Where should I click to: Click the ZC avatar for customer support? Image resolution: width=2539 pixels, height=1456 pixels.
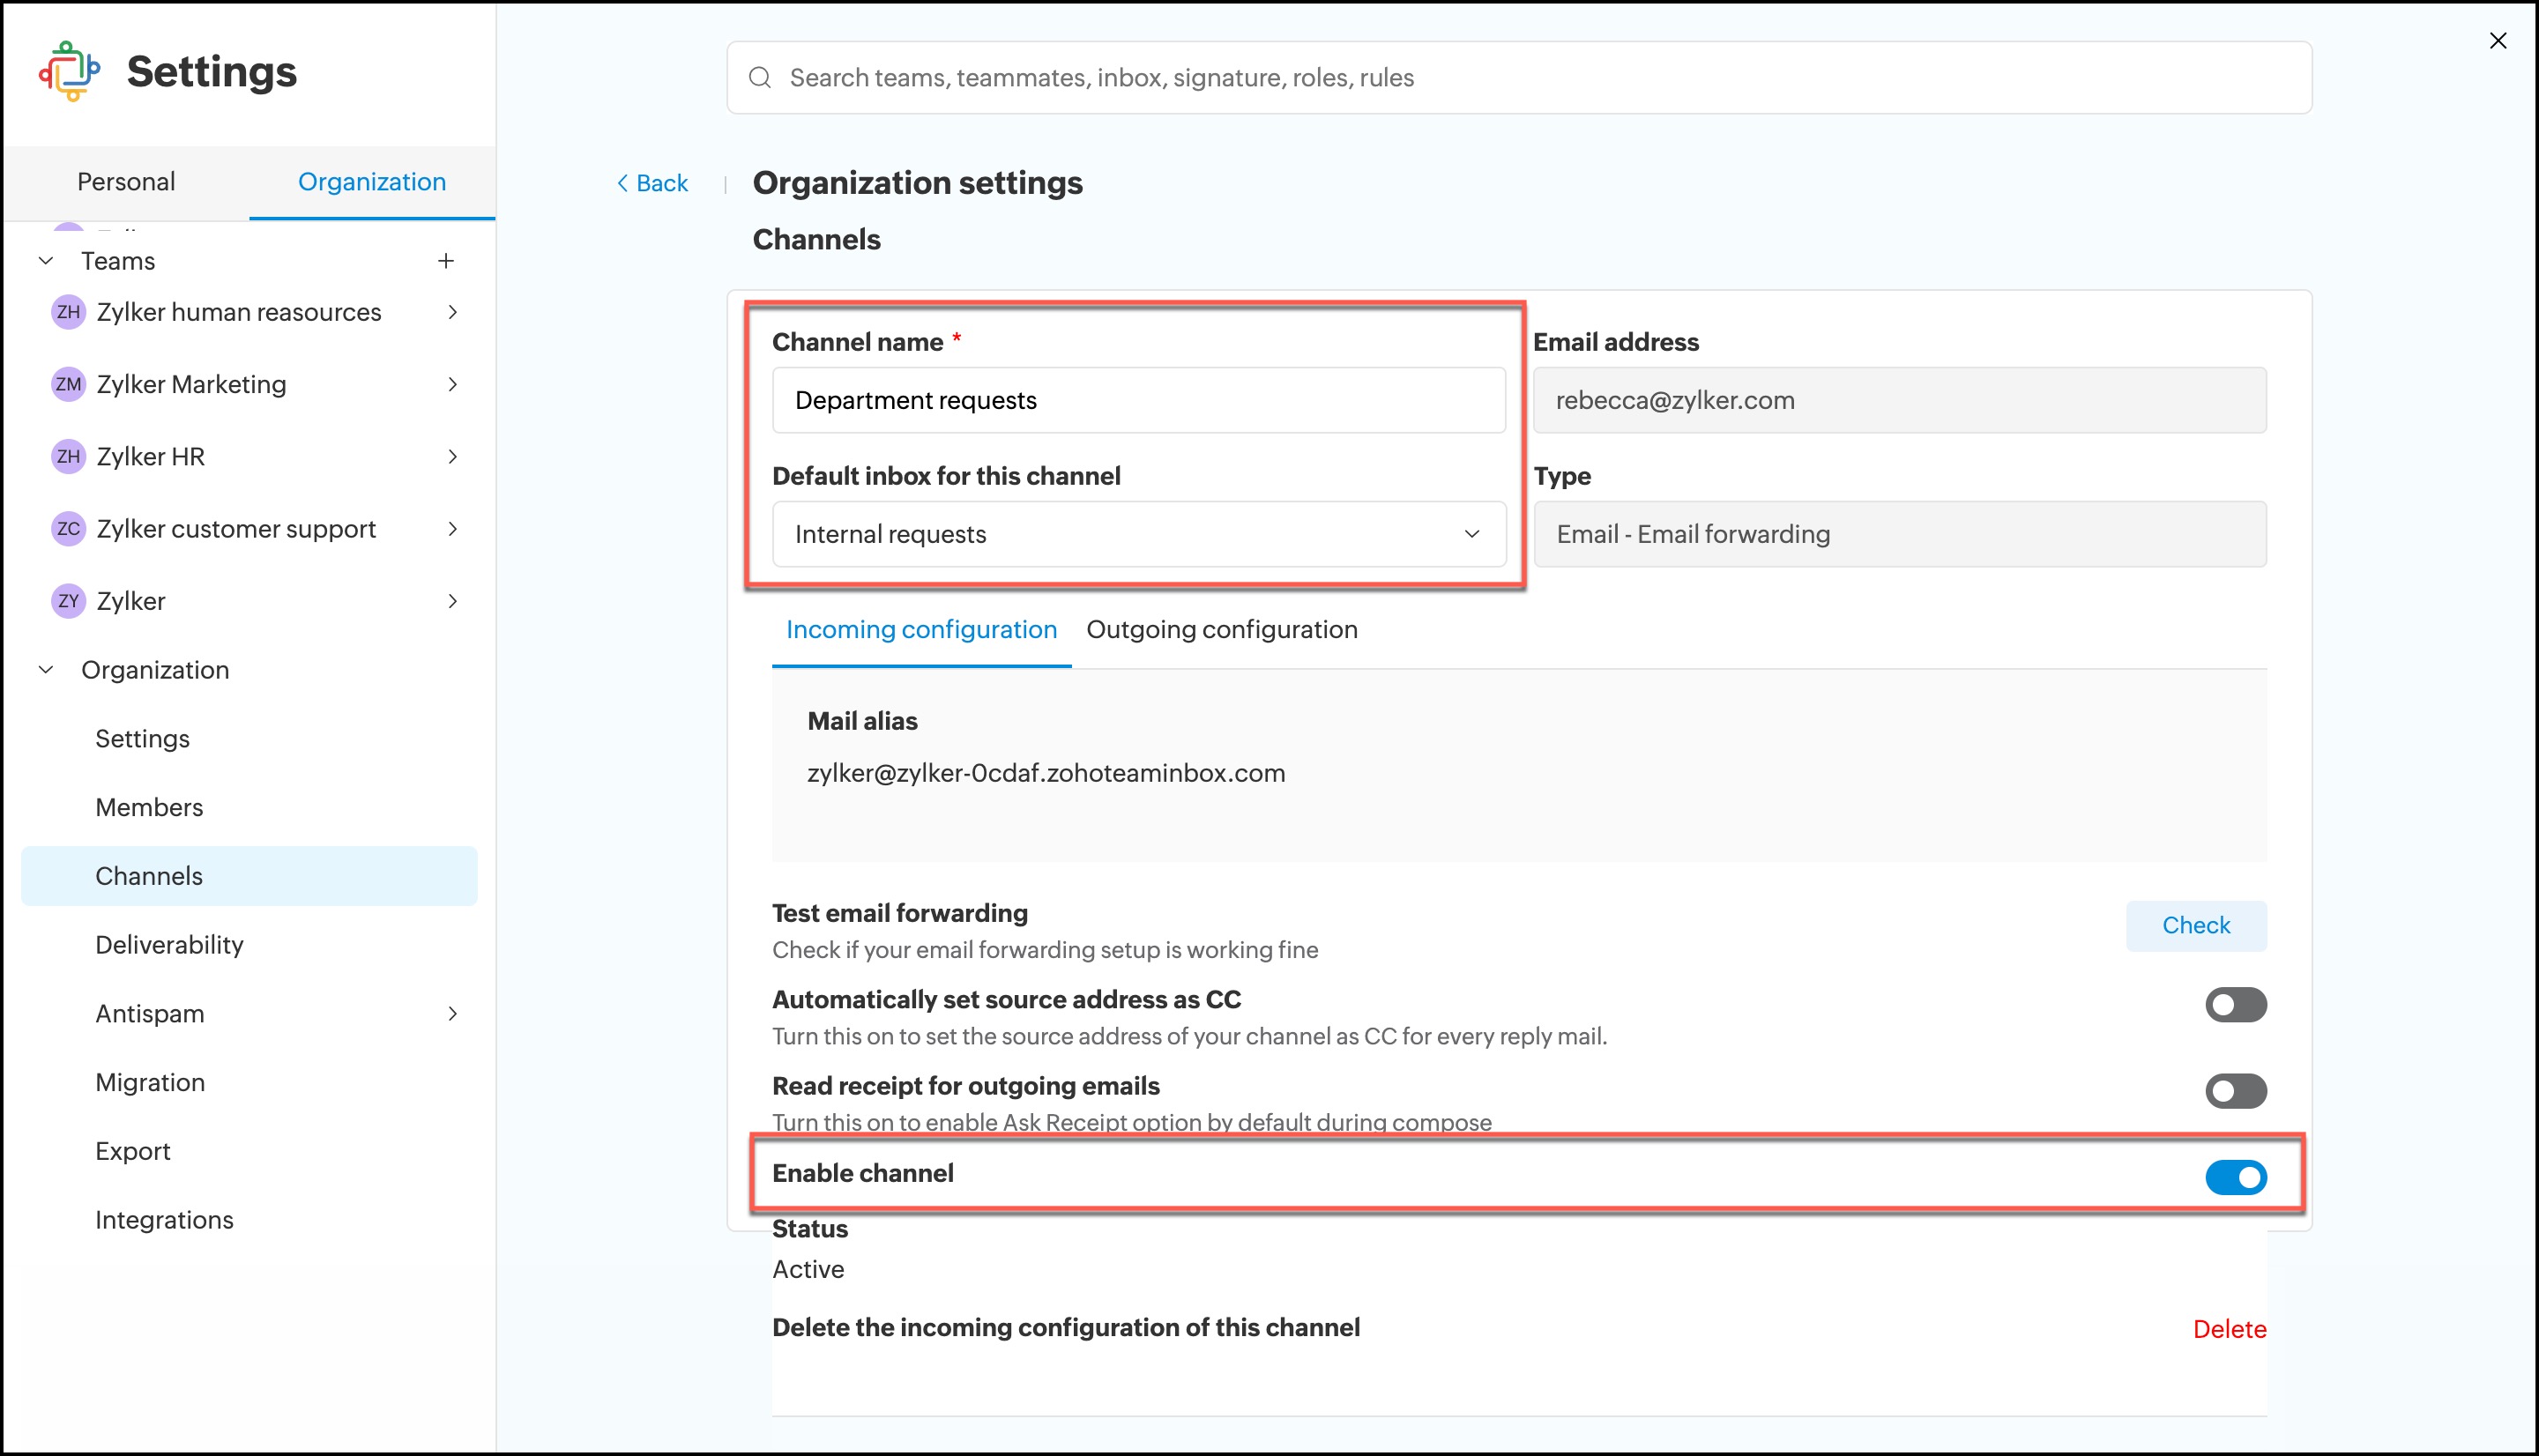[68, 529]
